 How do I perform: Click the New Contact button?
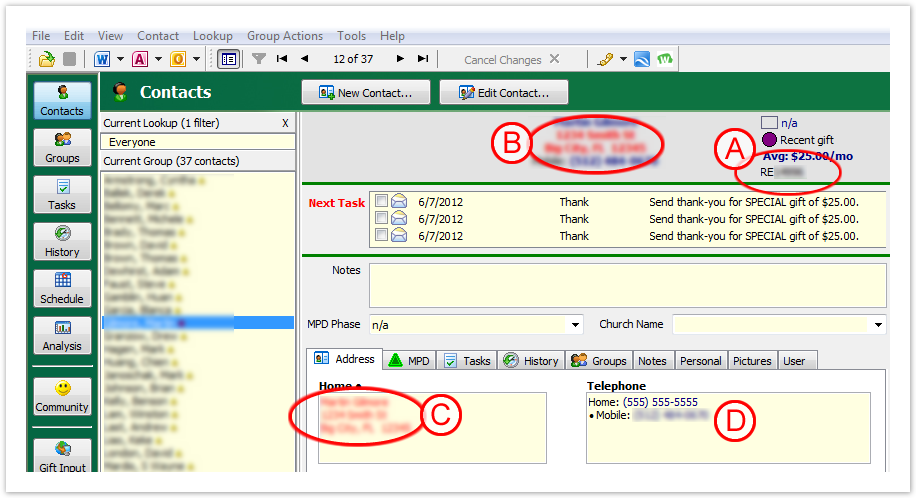click(366, 93)
